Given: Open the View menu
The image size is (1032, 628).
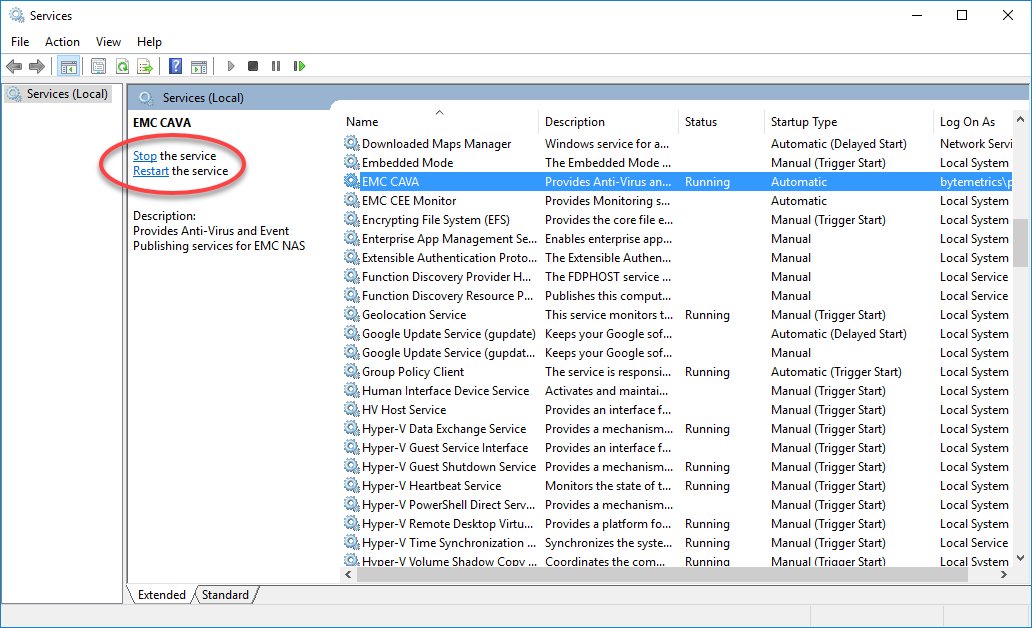Looking at the screenshot, I should click(x=108, y=42).
